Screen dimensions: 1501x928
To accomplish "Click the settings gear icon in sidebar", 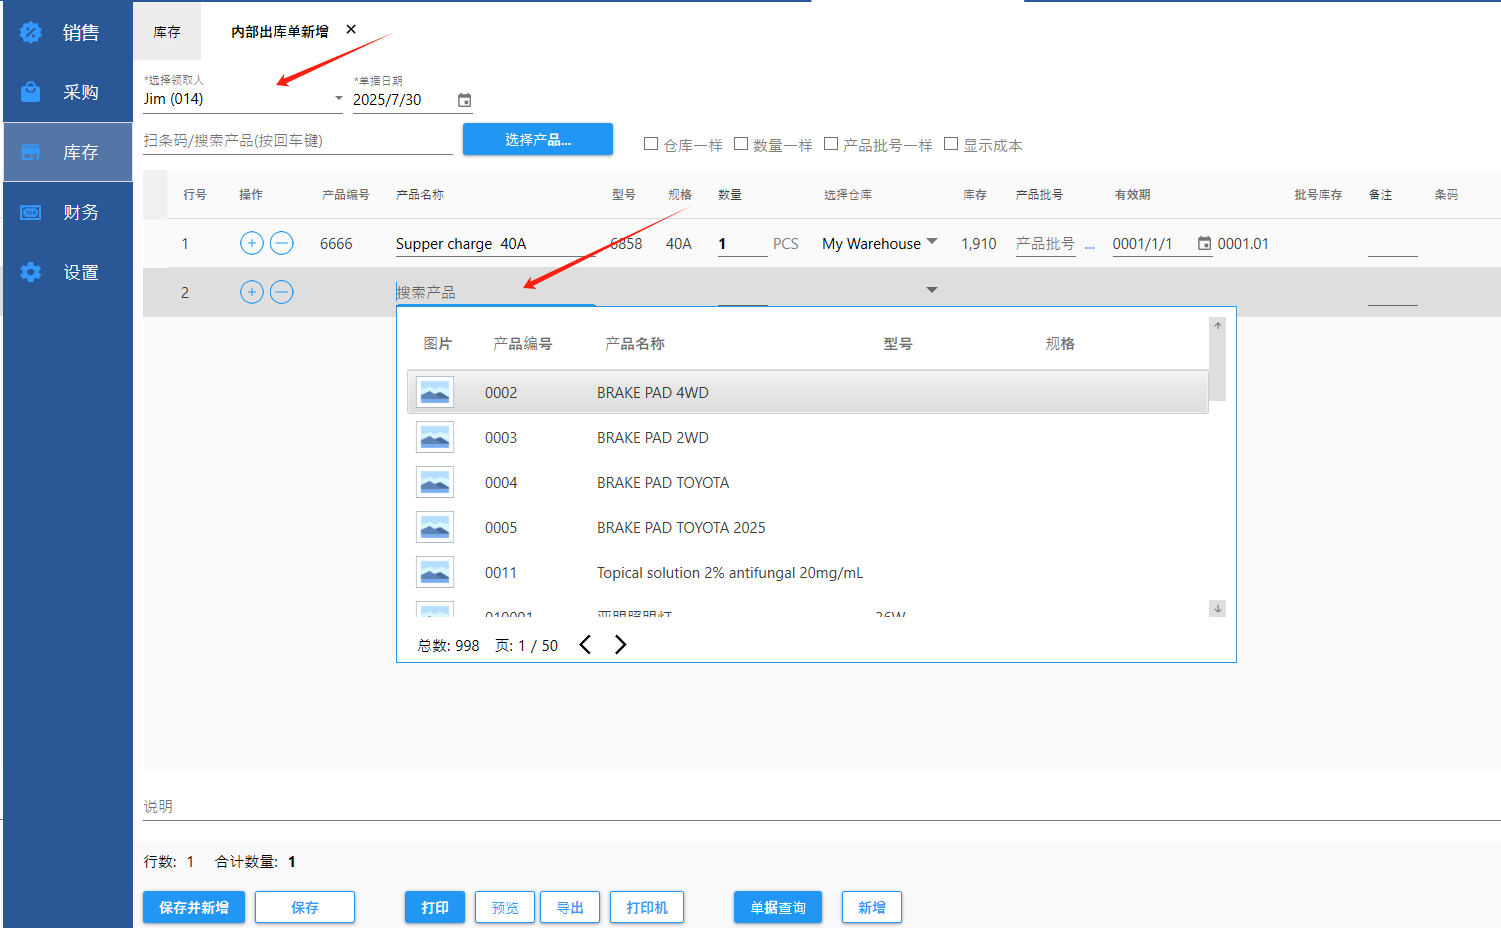I will pos(31,272).
